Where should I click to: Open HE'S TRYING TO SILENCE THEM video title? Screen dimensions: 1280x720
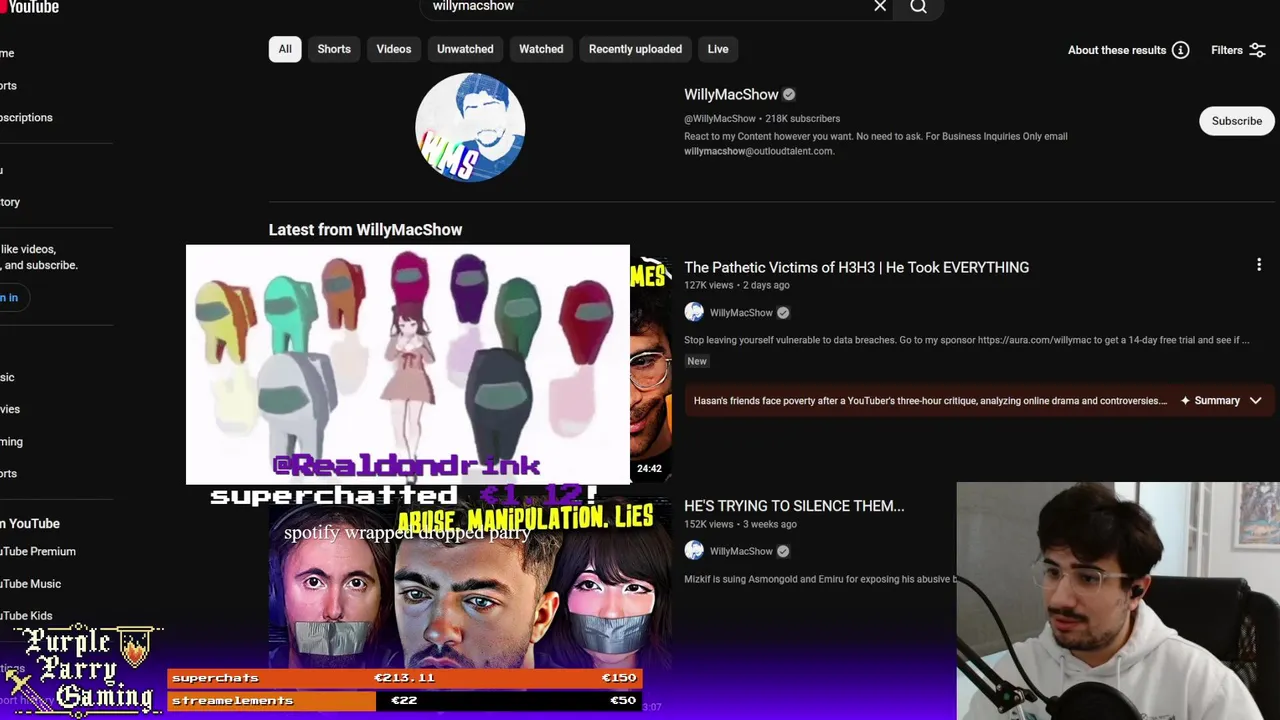tap(794, 506)
